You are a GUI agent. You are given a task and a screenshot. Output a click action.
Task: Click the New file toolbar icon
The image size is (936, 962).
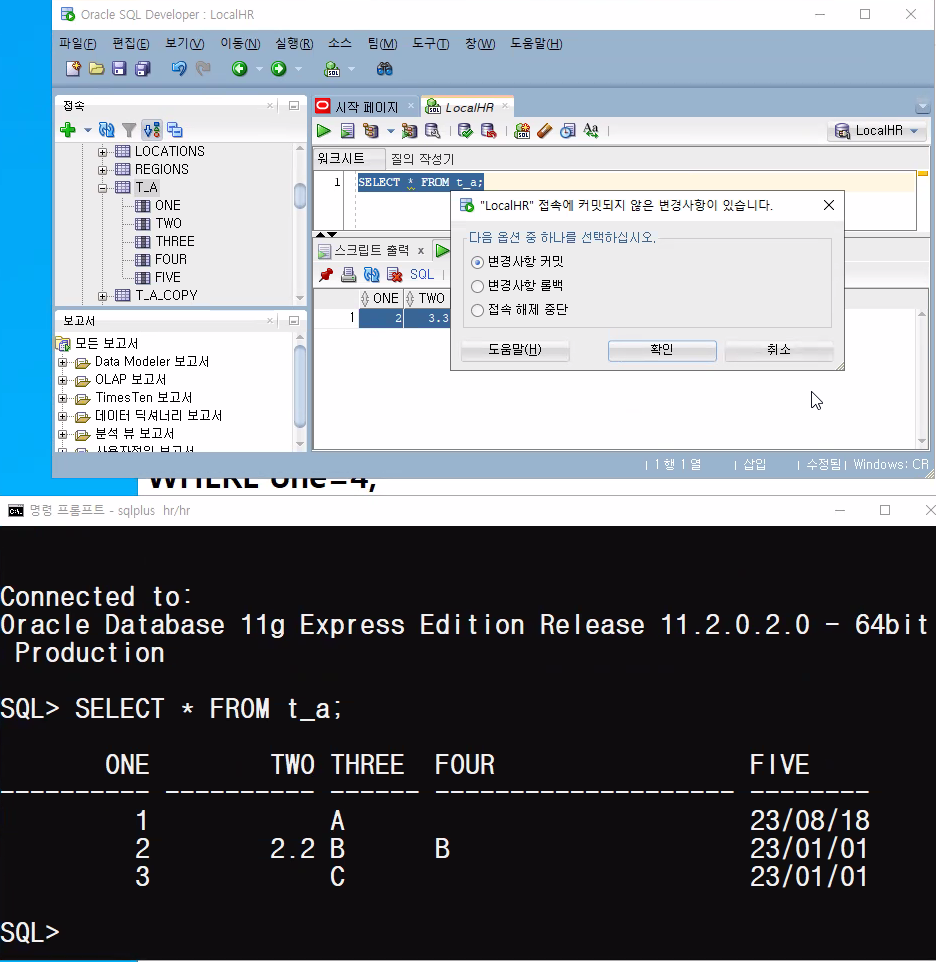(73, 69)
